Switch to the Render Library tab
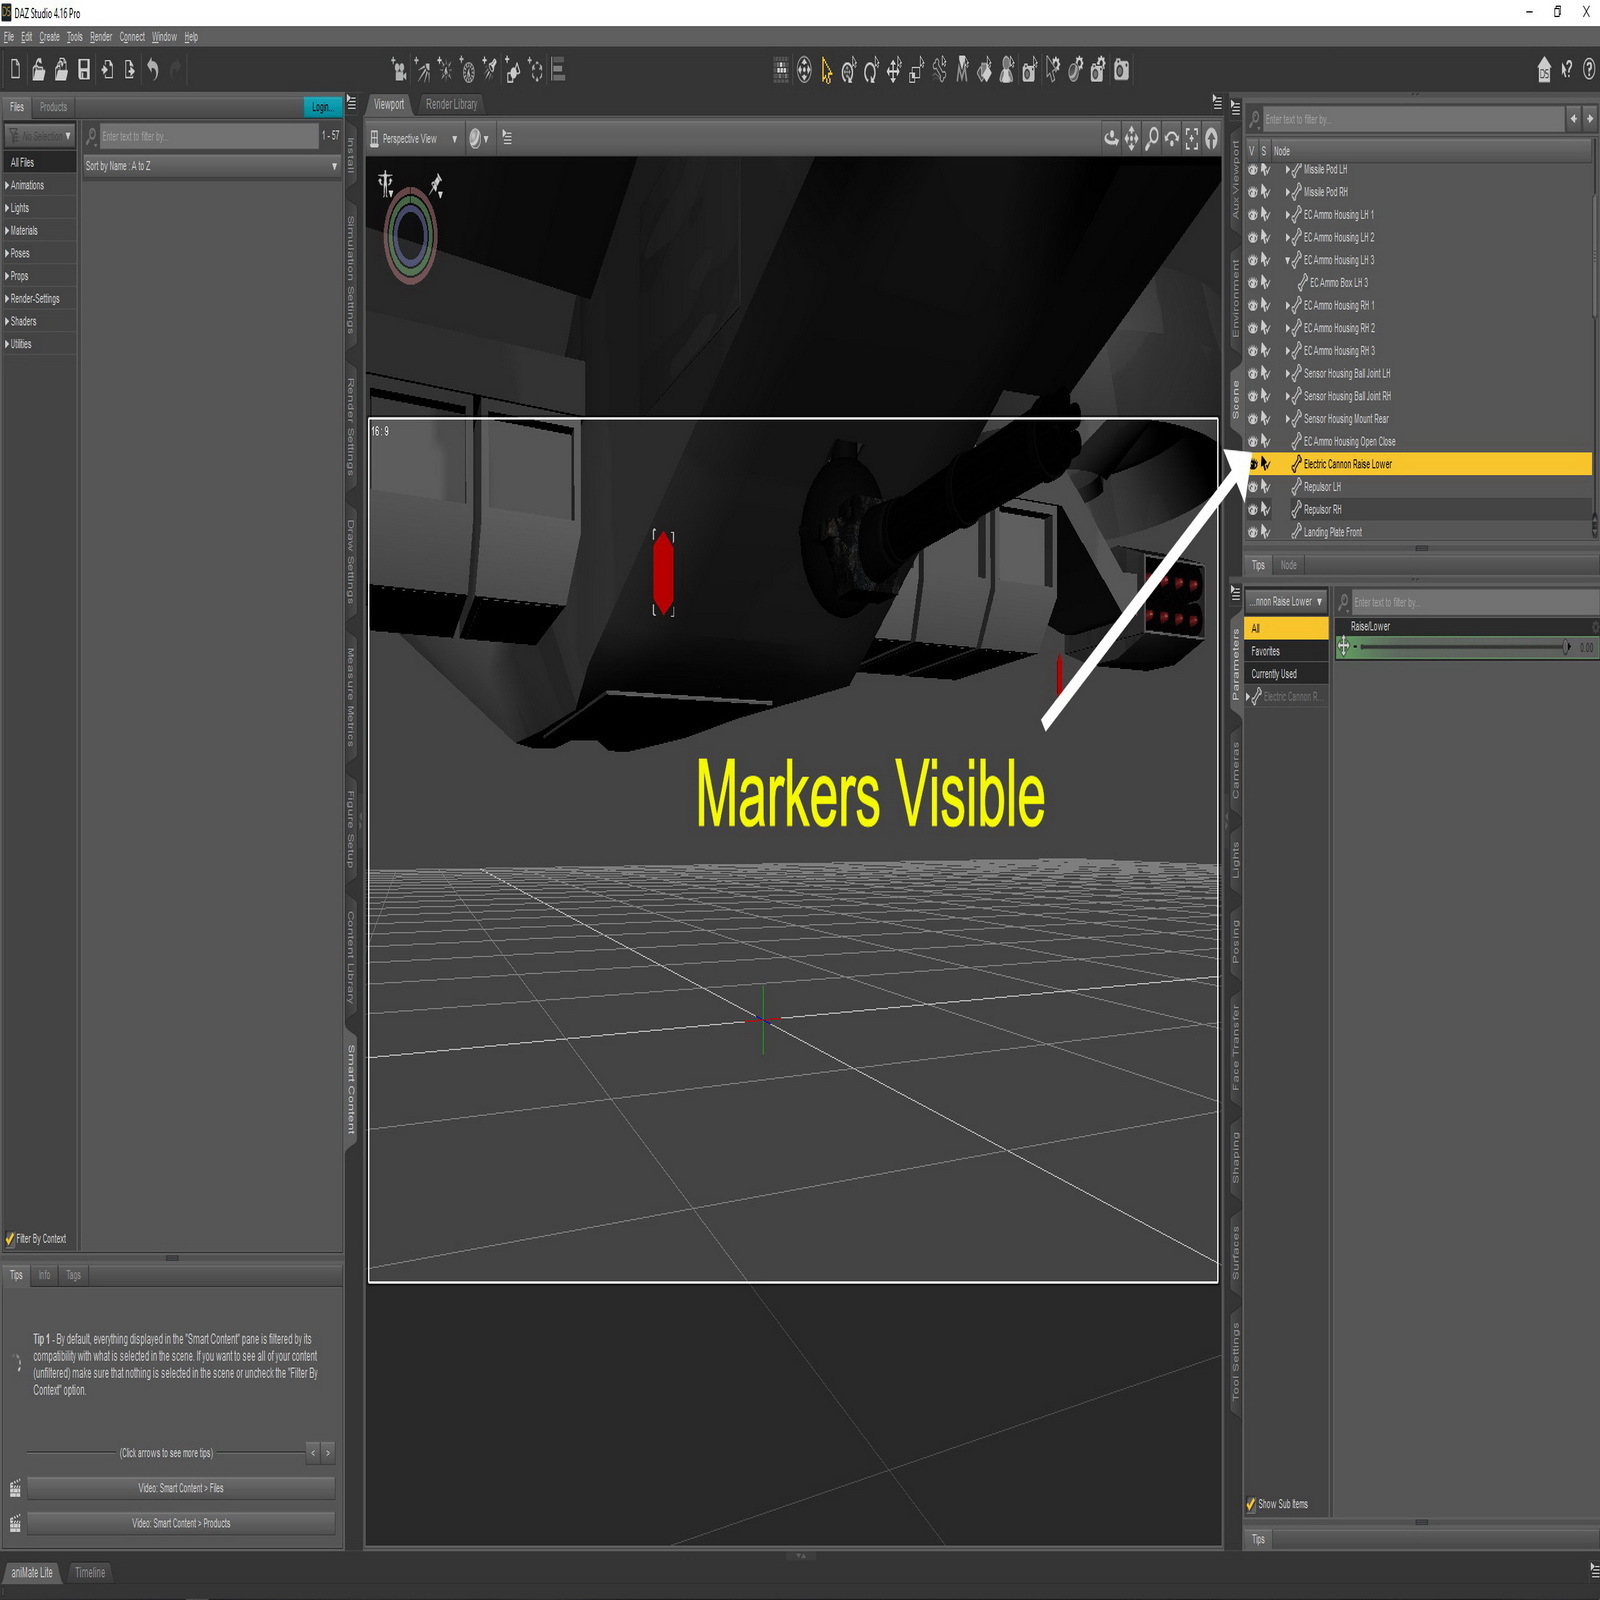 [x=452, y=104]
